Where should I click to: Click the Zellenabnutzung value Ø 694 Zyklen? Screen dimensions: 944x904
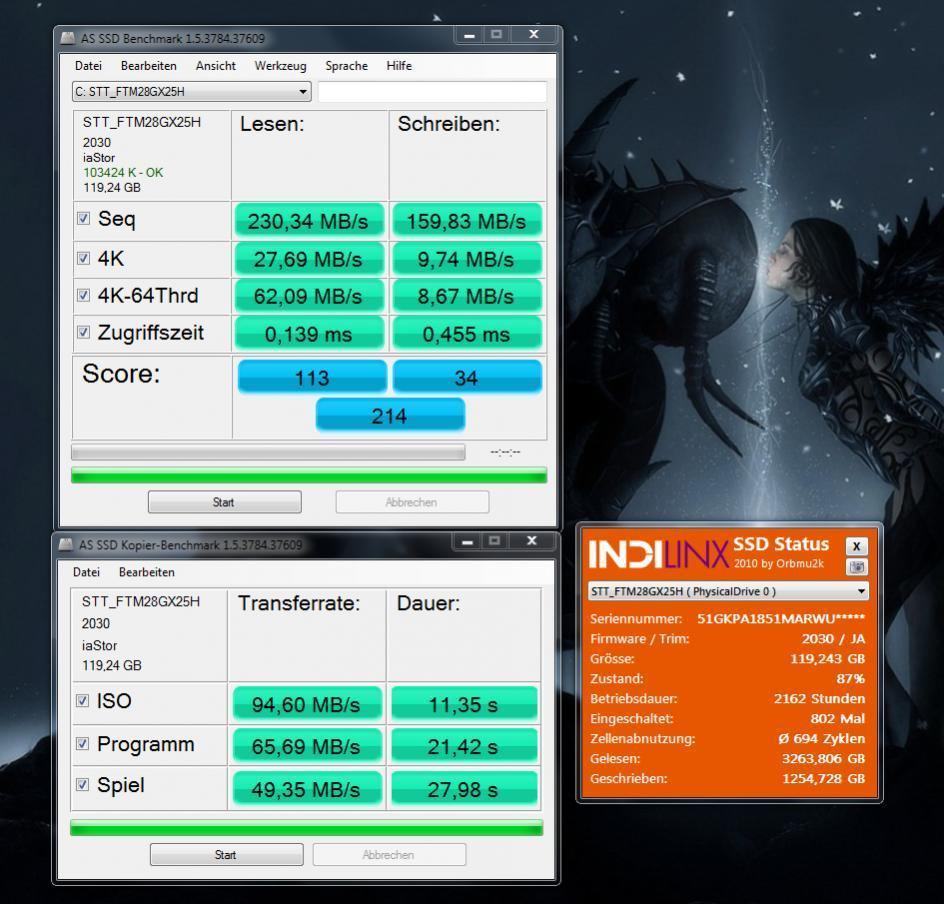coord(821,738)
